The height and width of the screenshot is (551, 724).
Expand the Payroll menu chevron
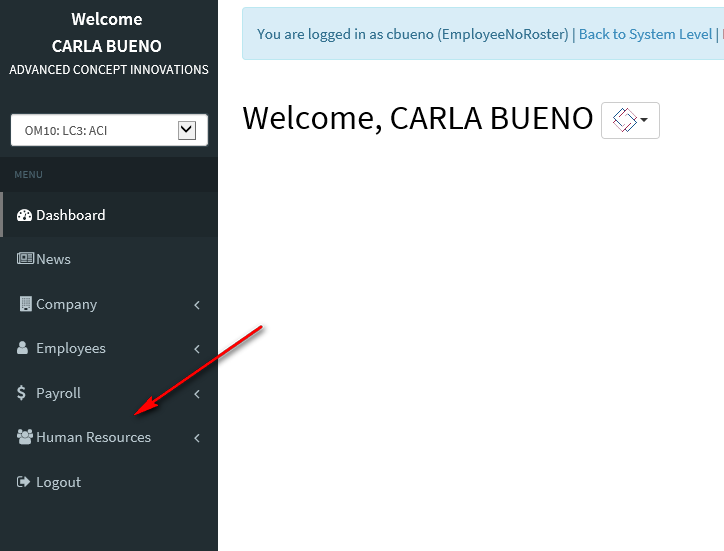click(197, 394)
